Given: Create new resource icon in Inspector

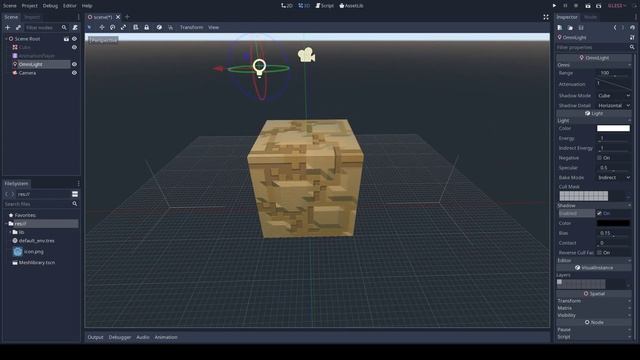Looking at the screenshot, I should (560, 28).
